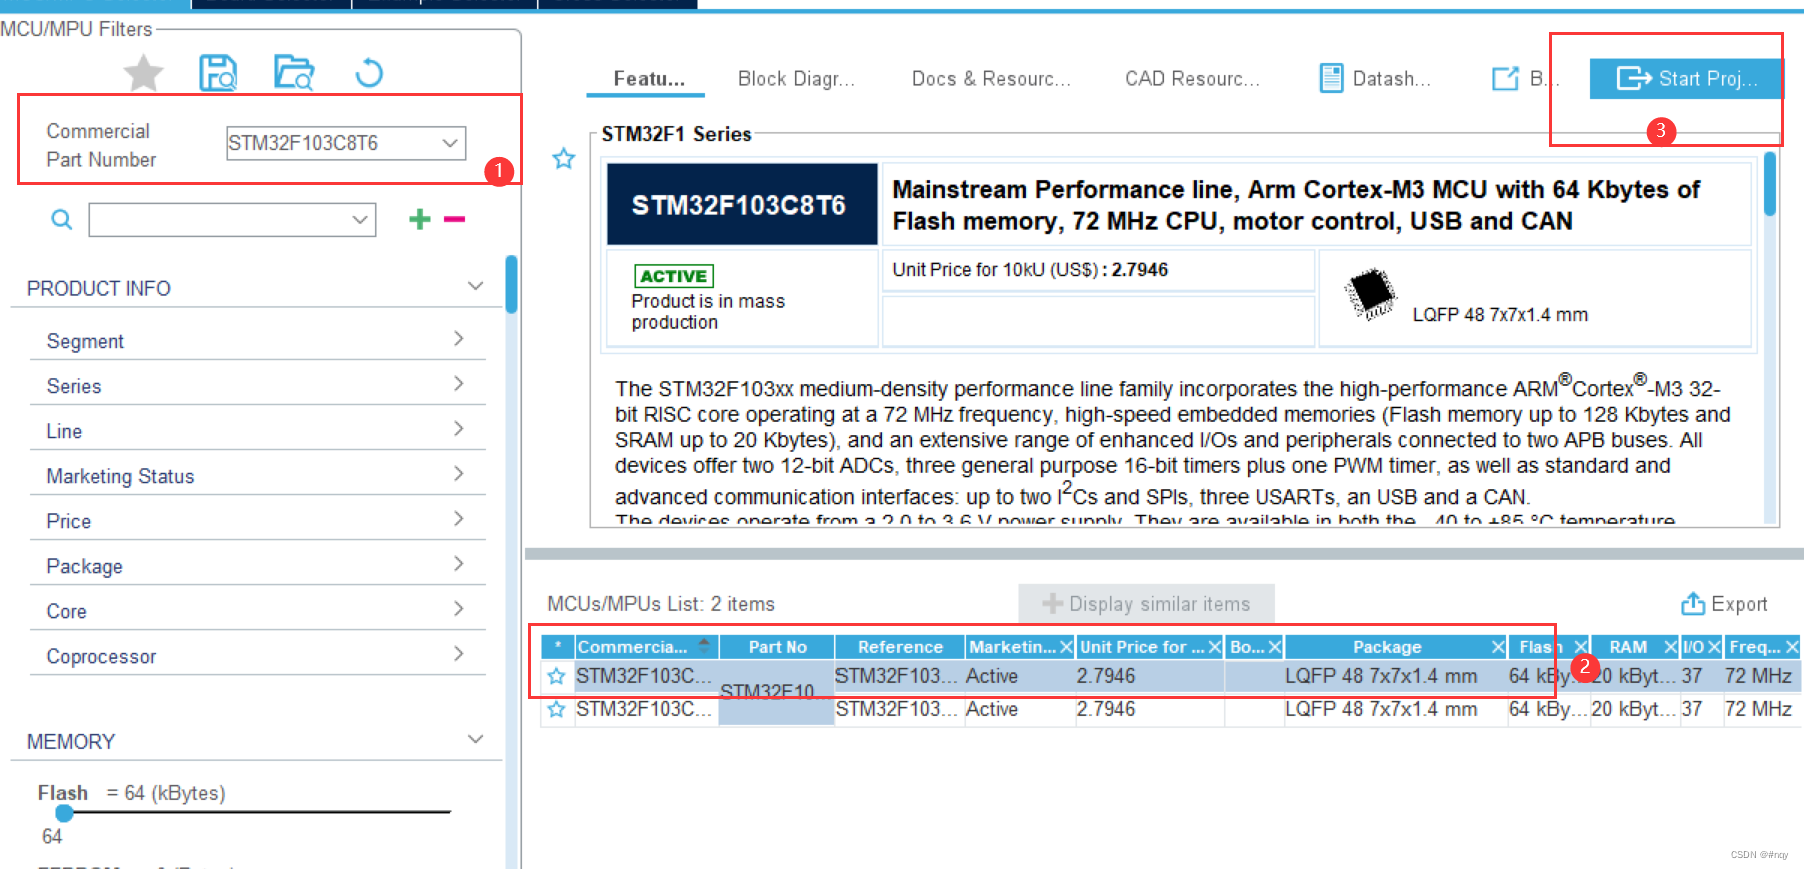Reset all filters with the circular arrow icon
The height and width of the screenshot is (869, 1804).
(369, 73)
